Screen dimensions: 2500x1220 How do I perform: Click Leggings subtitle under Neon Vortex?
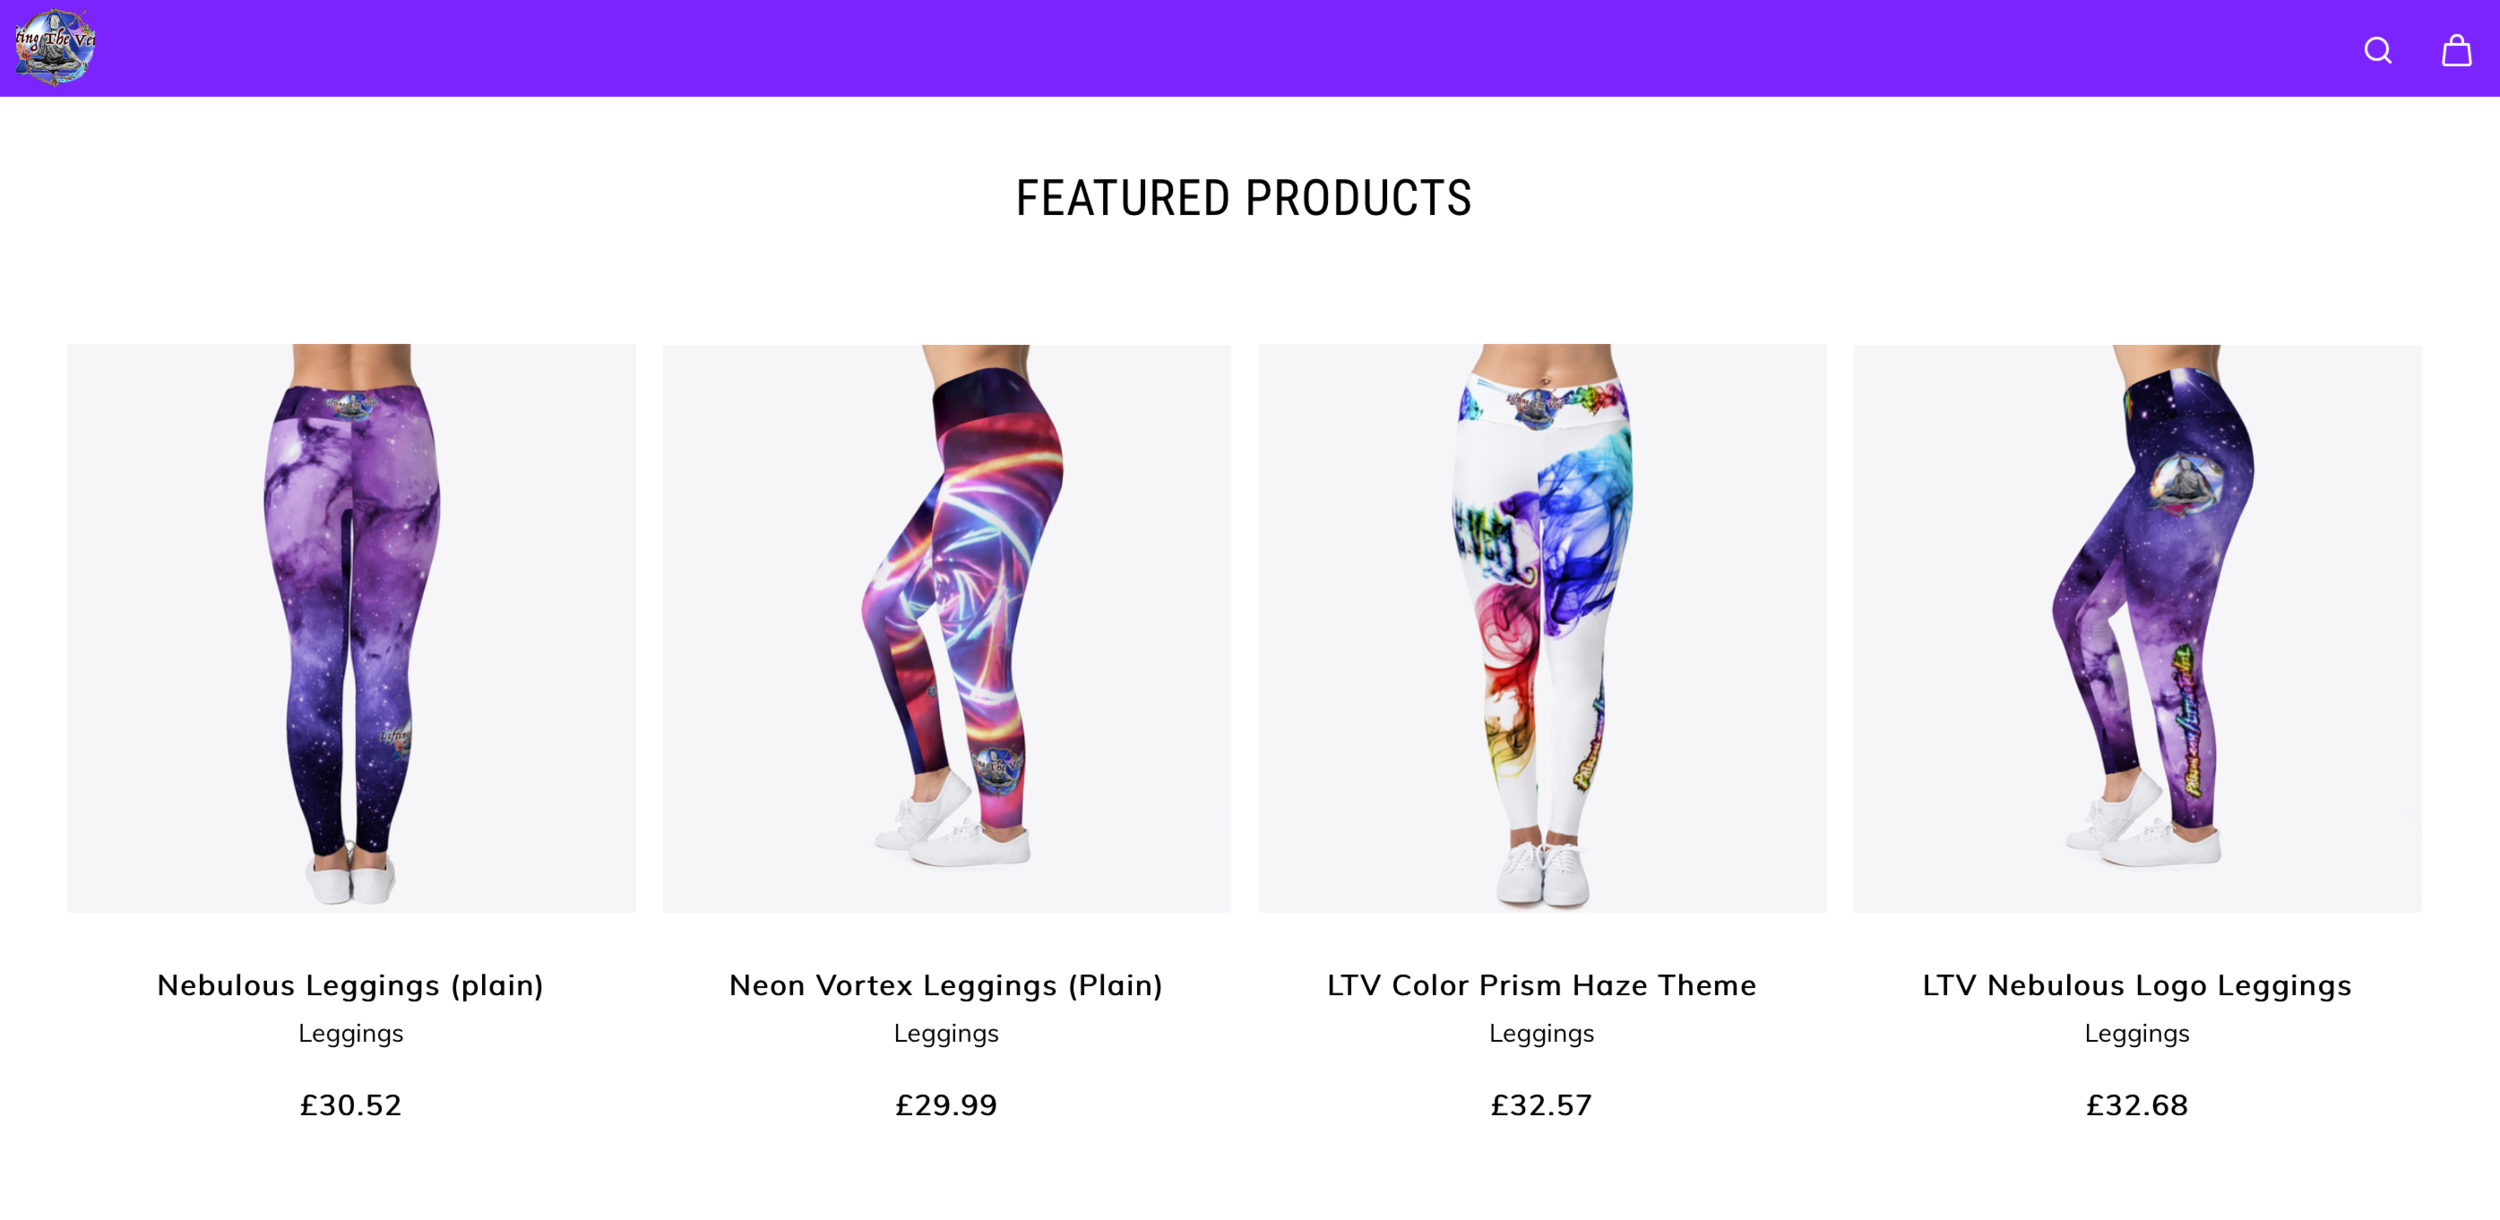[946, 1034]
